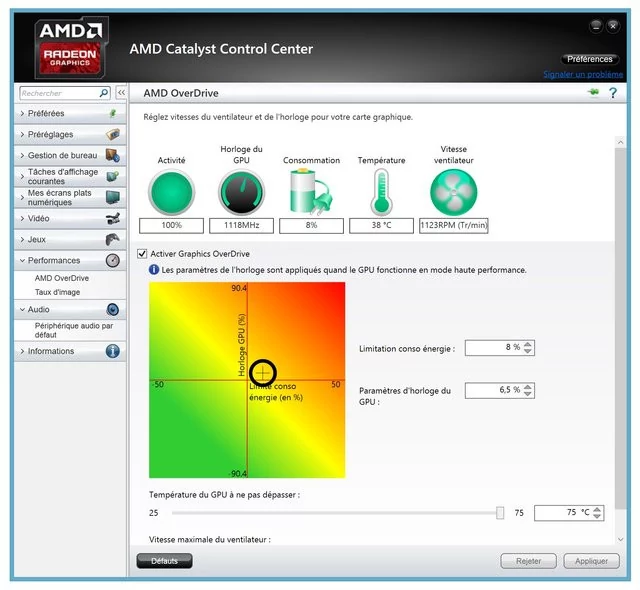This screenshot has width=640, height=590.
Task: Click the vertical scrollbar thumb
Action: coord(620,328)
